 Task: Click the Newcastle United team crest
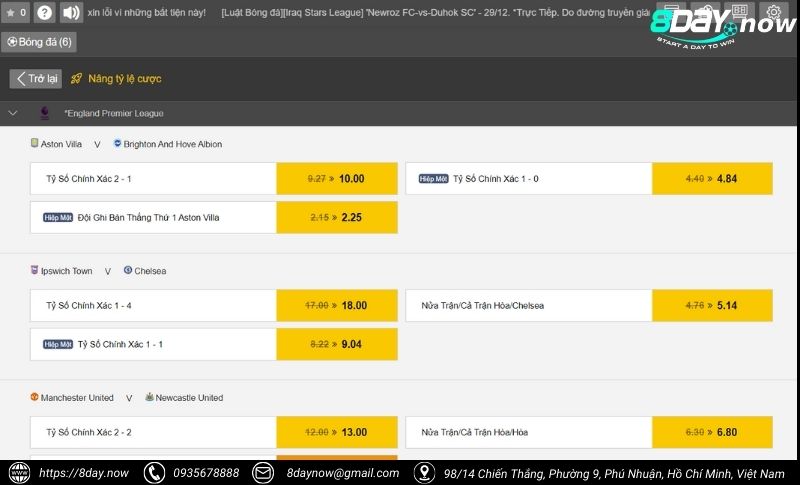(149, 397)
